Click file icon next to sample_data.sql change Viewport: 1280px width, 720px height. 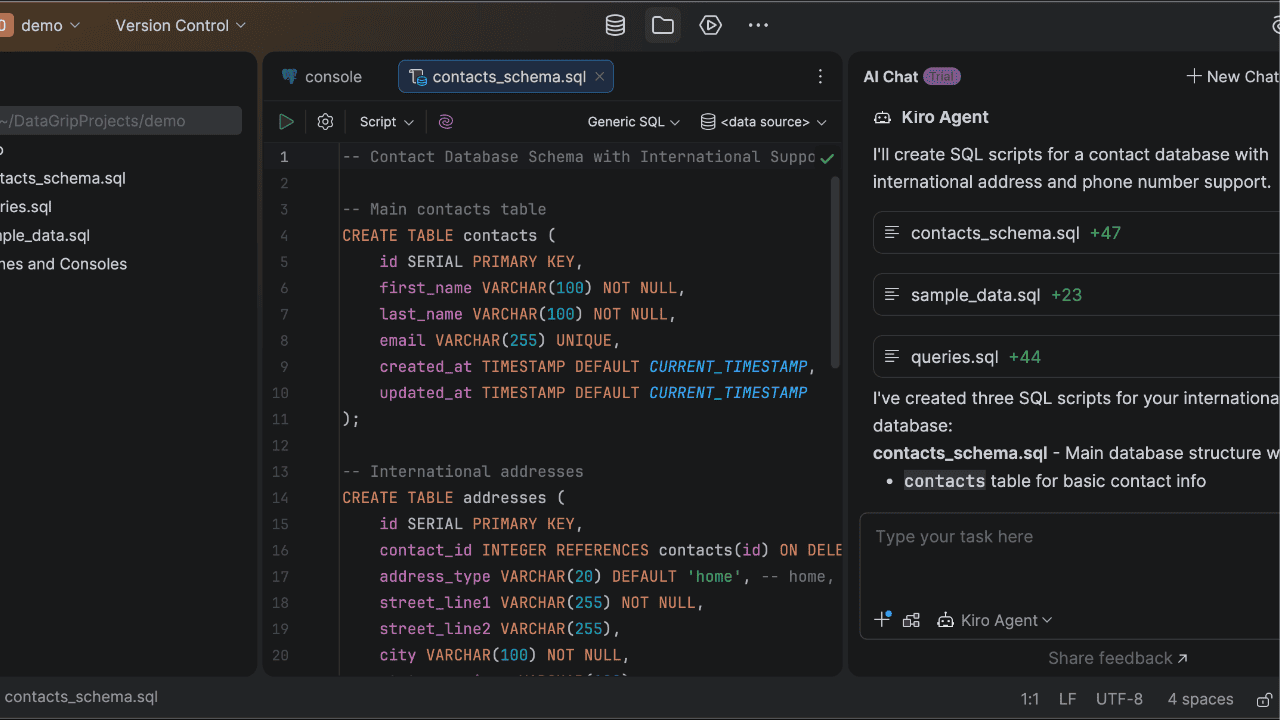[892, 295]
